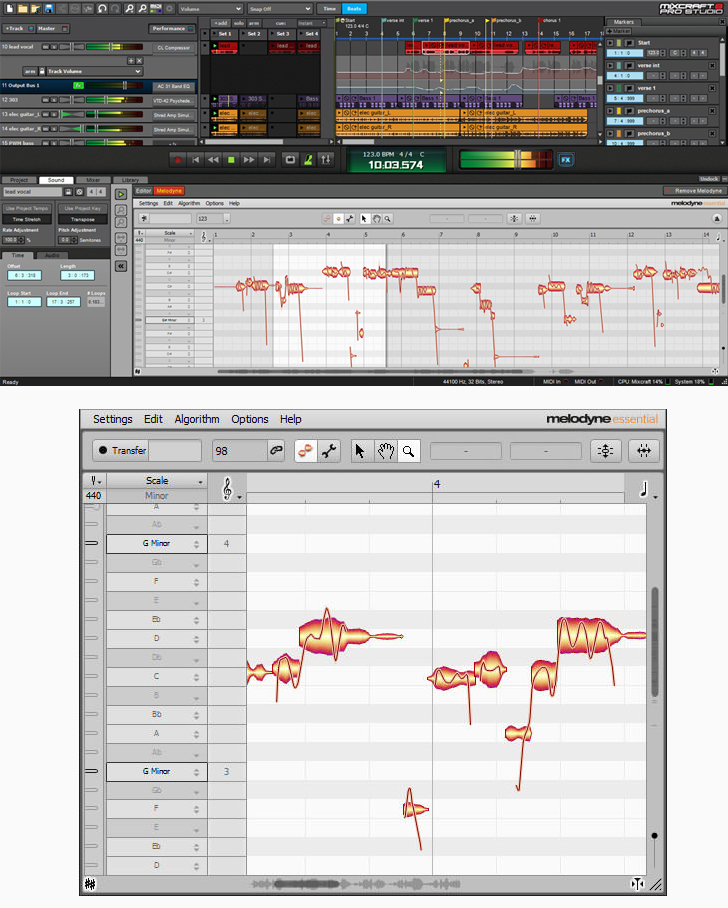Click the pitch correct macro icon, lower Melodyne
Viewport: 728px width, 908px height.
tap(605, 451)
